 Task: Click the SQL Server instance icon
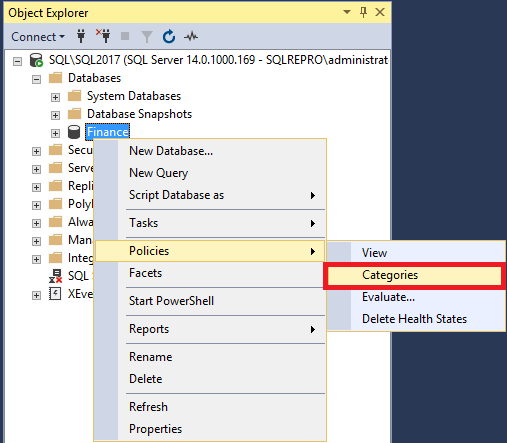[36, 60]
